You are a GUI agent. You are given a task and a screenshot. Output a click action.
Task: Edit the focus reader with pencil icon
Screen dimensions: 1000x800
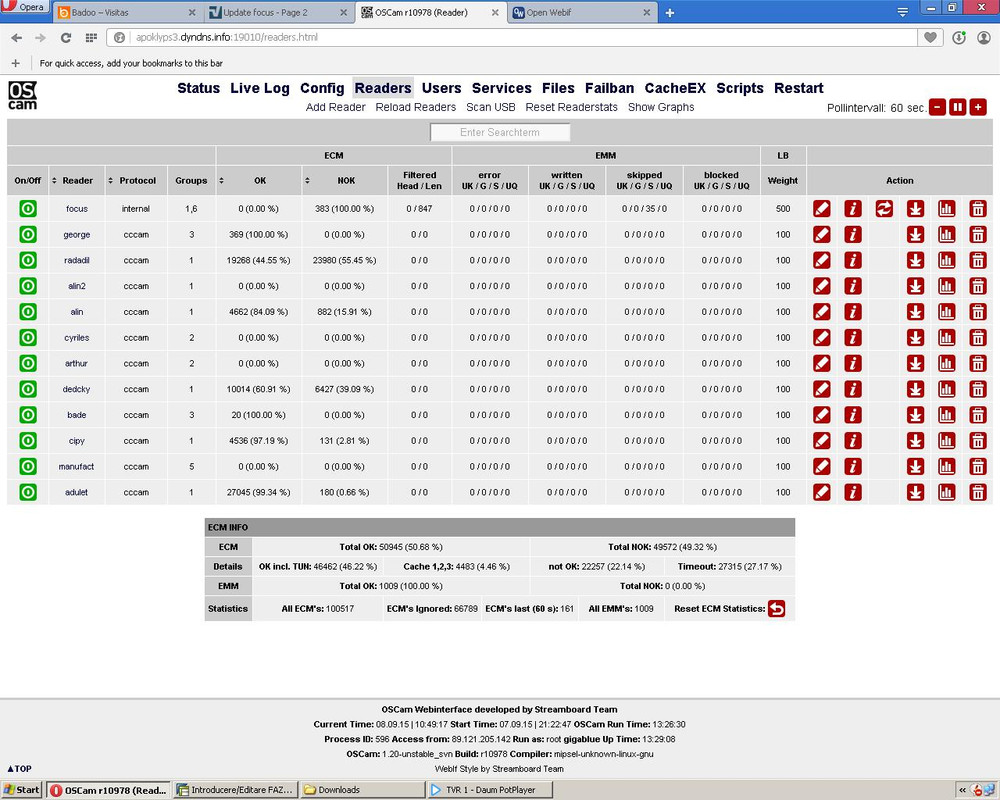(x=821, y=209)
